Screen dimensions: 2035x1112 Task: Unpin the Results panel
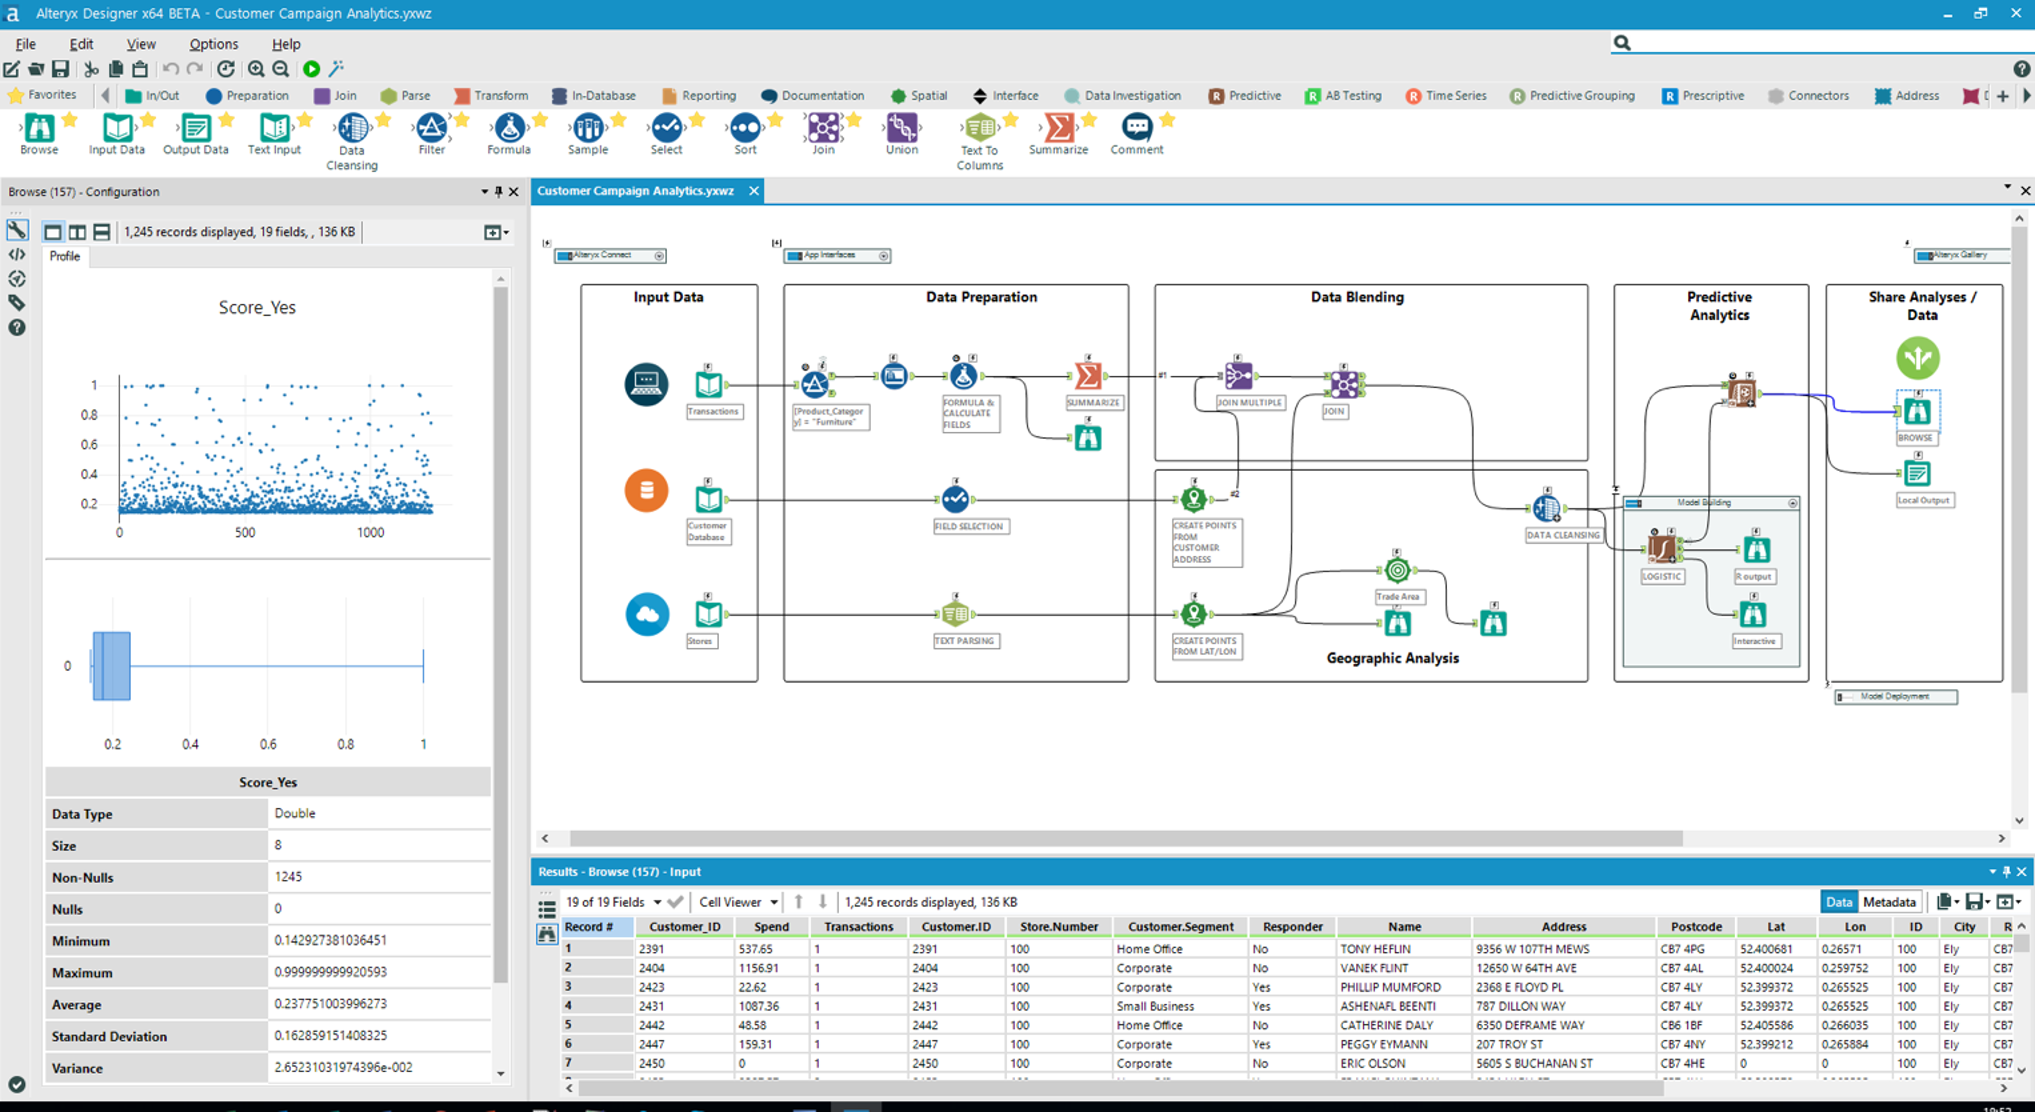click(x=2008, y=871)
